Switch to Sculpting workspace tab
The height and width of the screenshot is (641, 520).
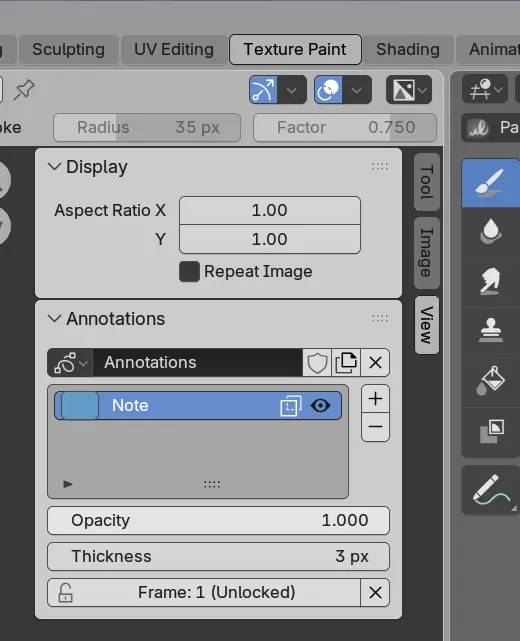pyautogui.click(x=69, y=49)
